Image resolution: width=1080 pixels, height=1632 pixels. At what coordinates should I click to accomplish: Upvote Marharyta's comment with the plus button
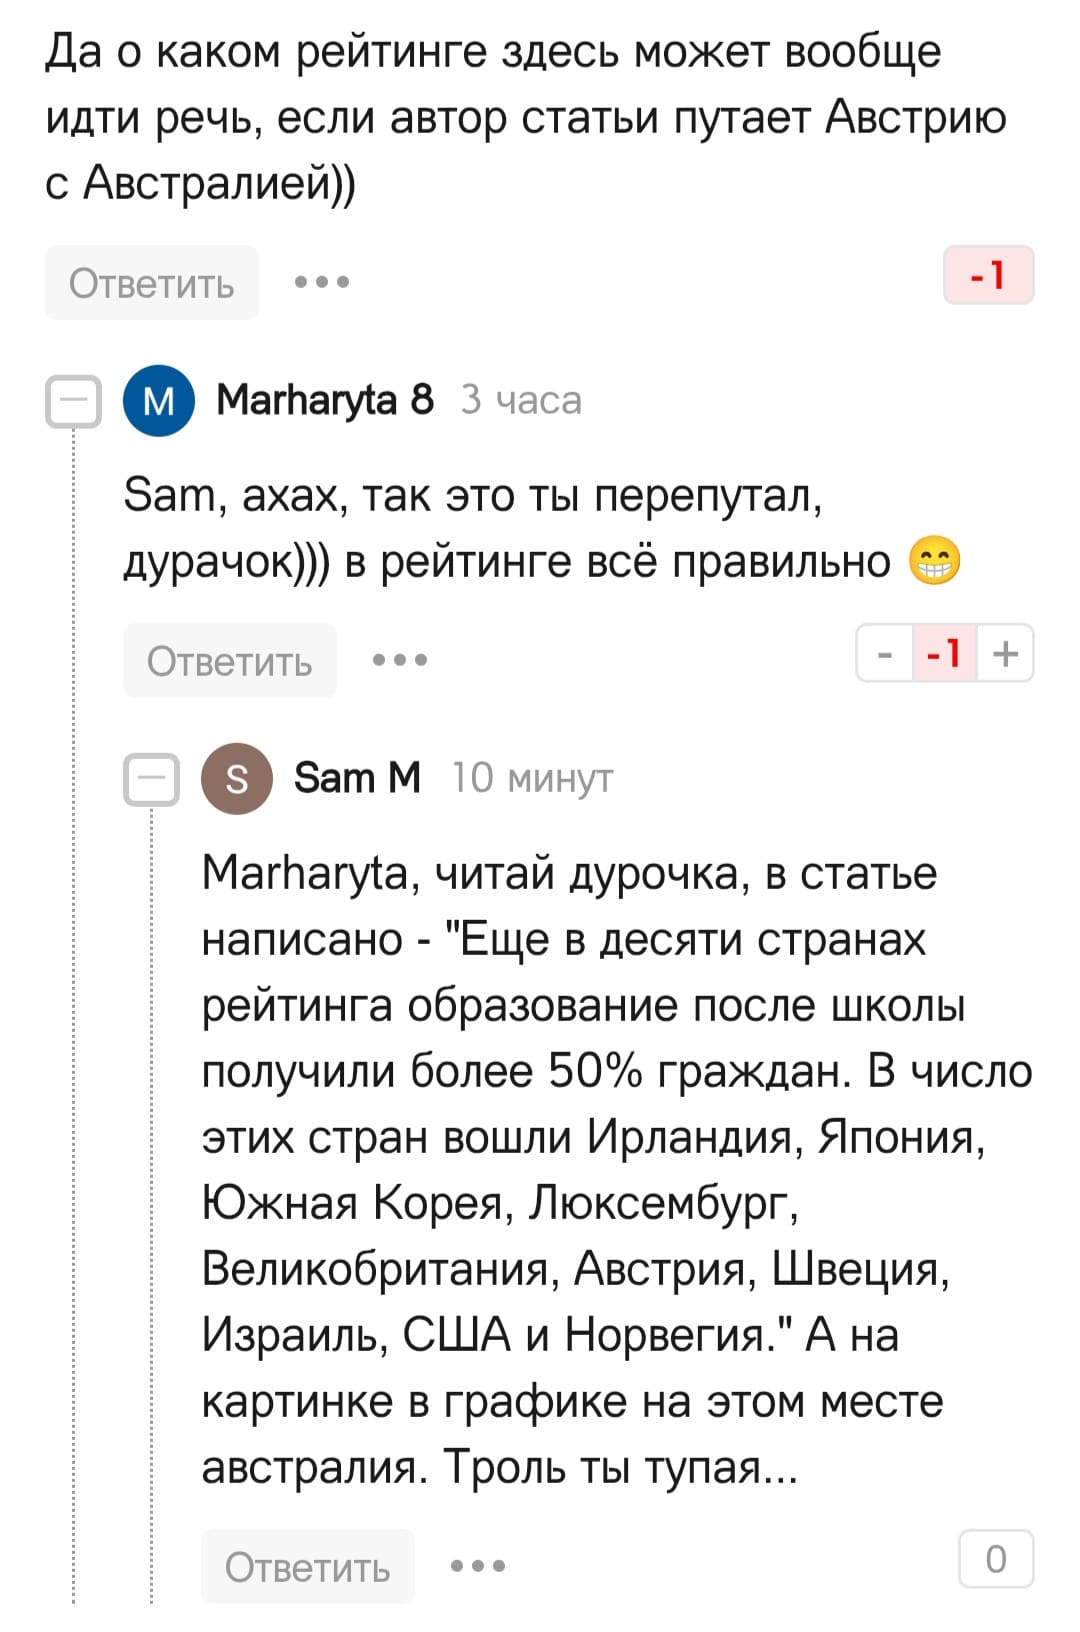[x=1005, y=654]
